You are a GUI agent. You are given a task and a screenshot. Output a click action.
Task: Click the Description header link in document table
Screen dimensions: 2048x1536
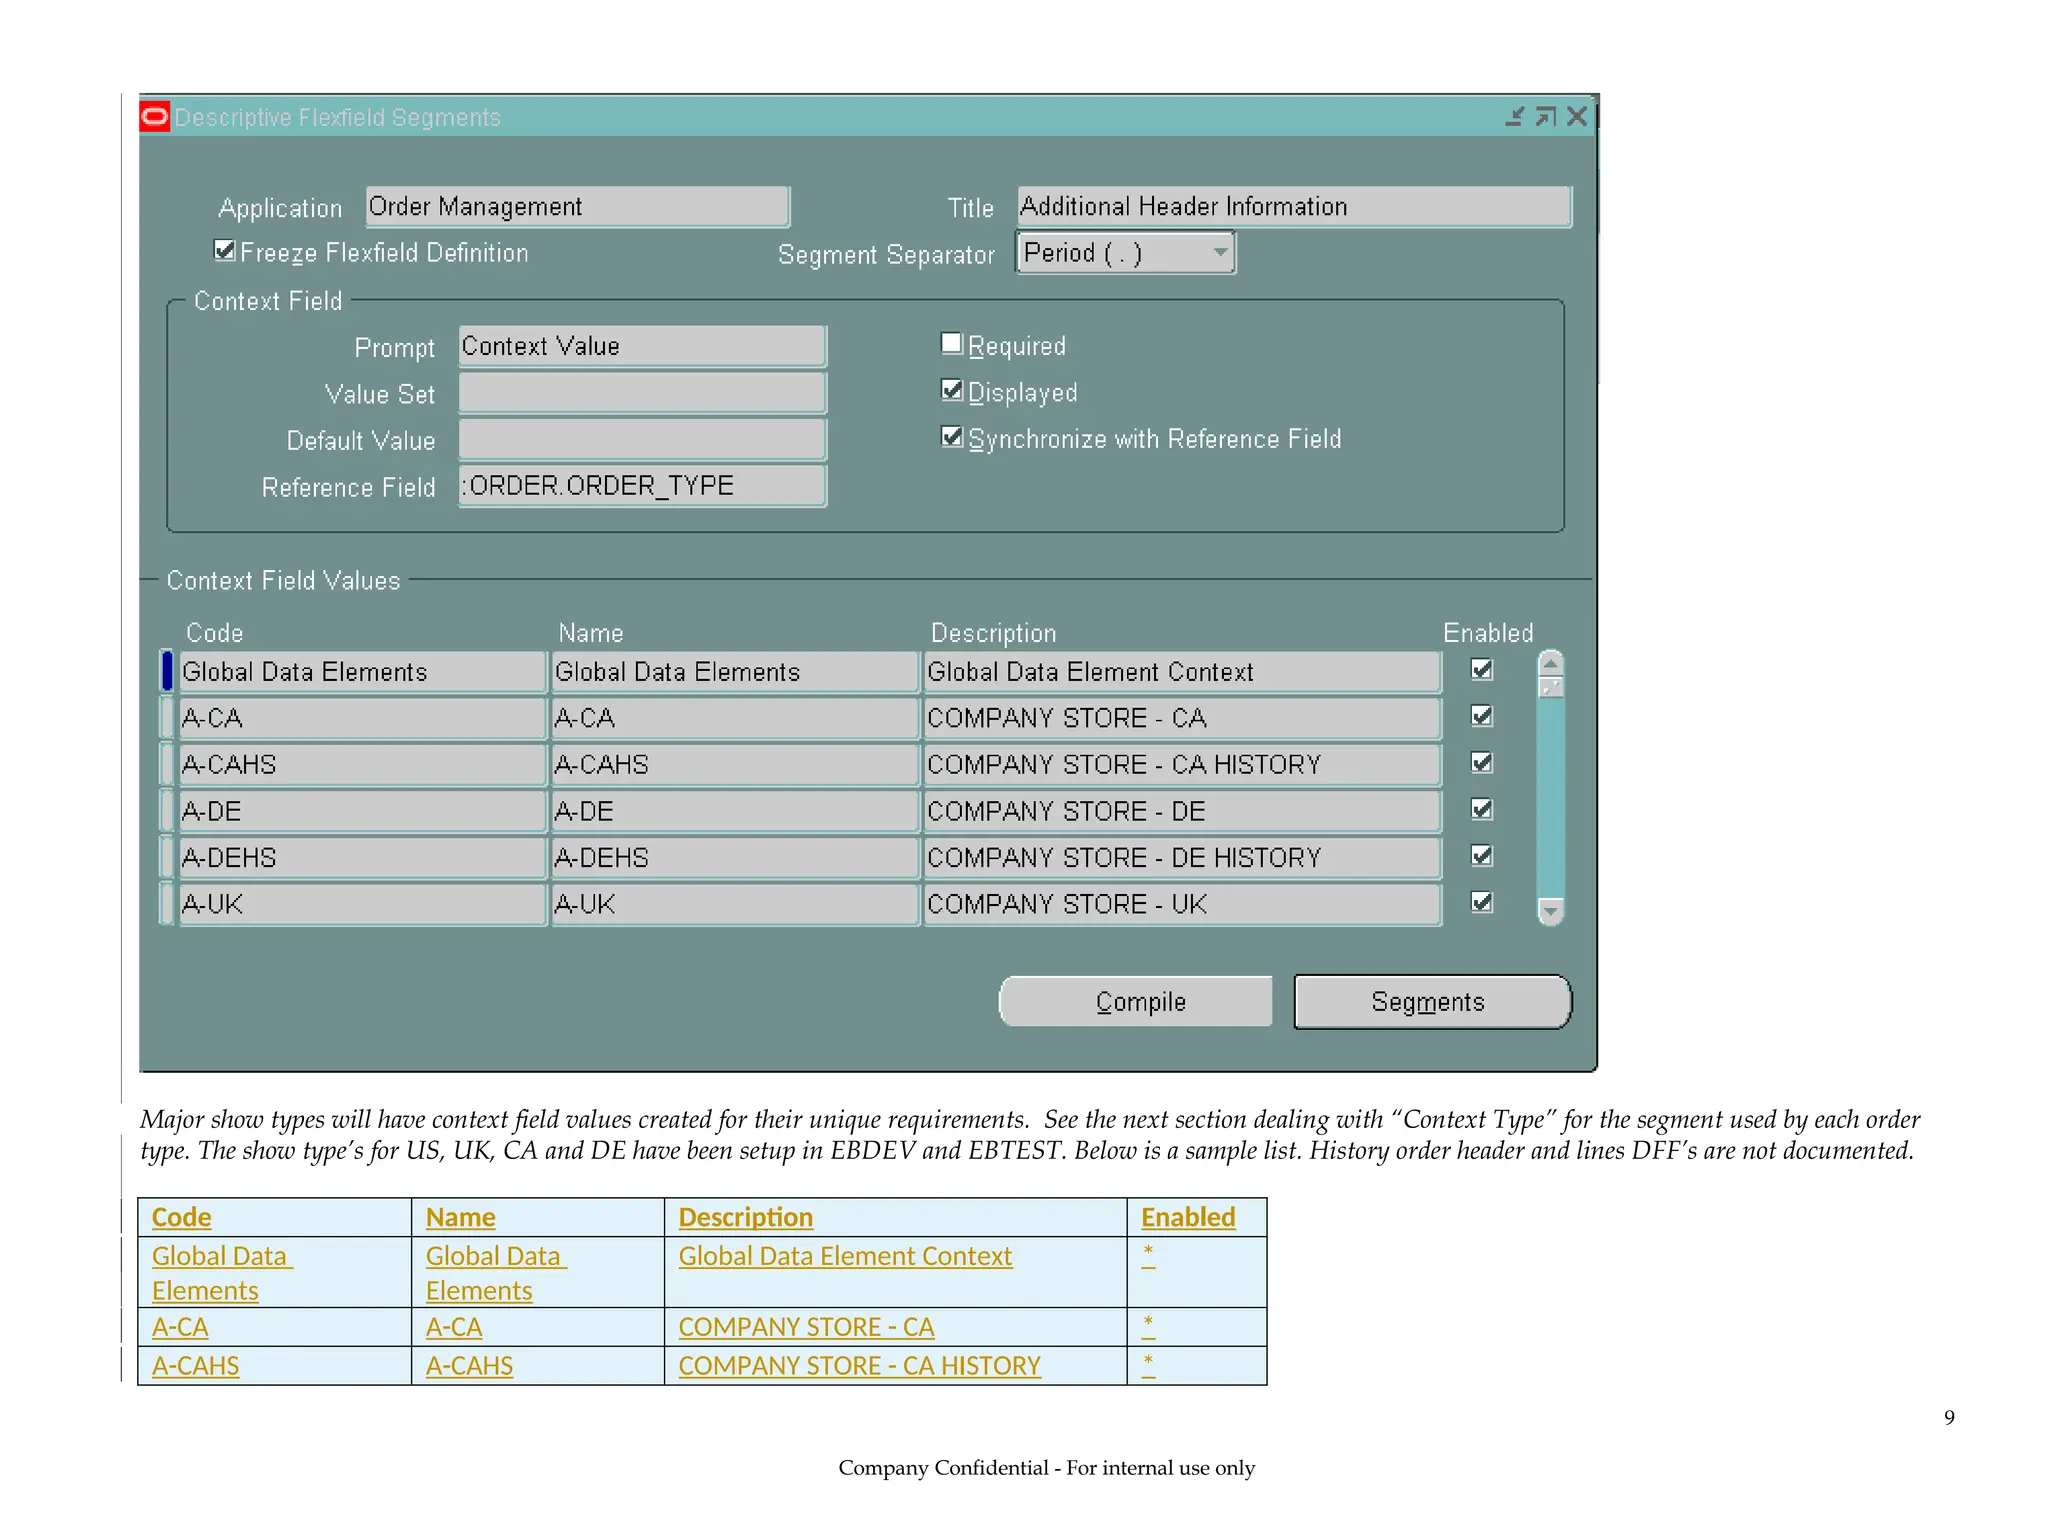click(745, 1217)
